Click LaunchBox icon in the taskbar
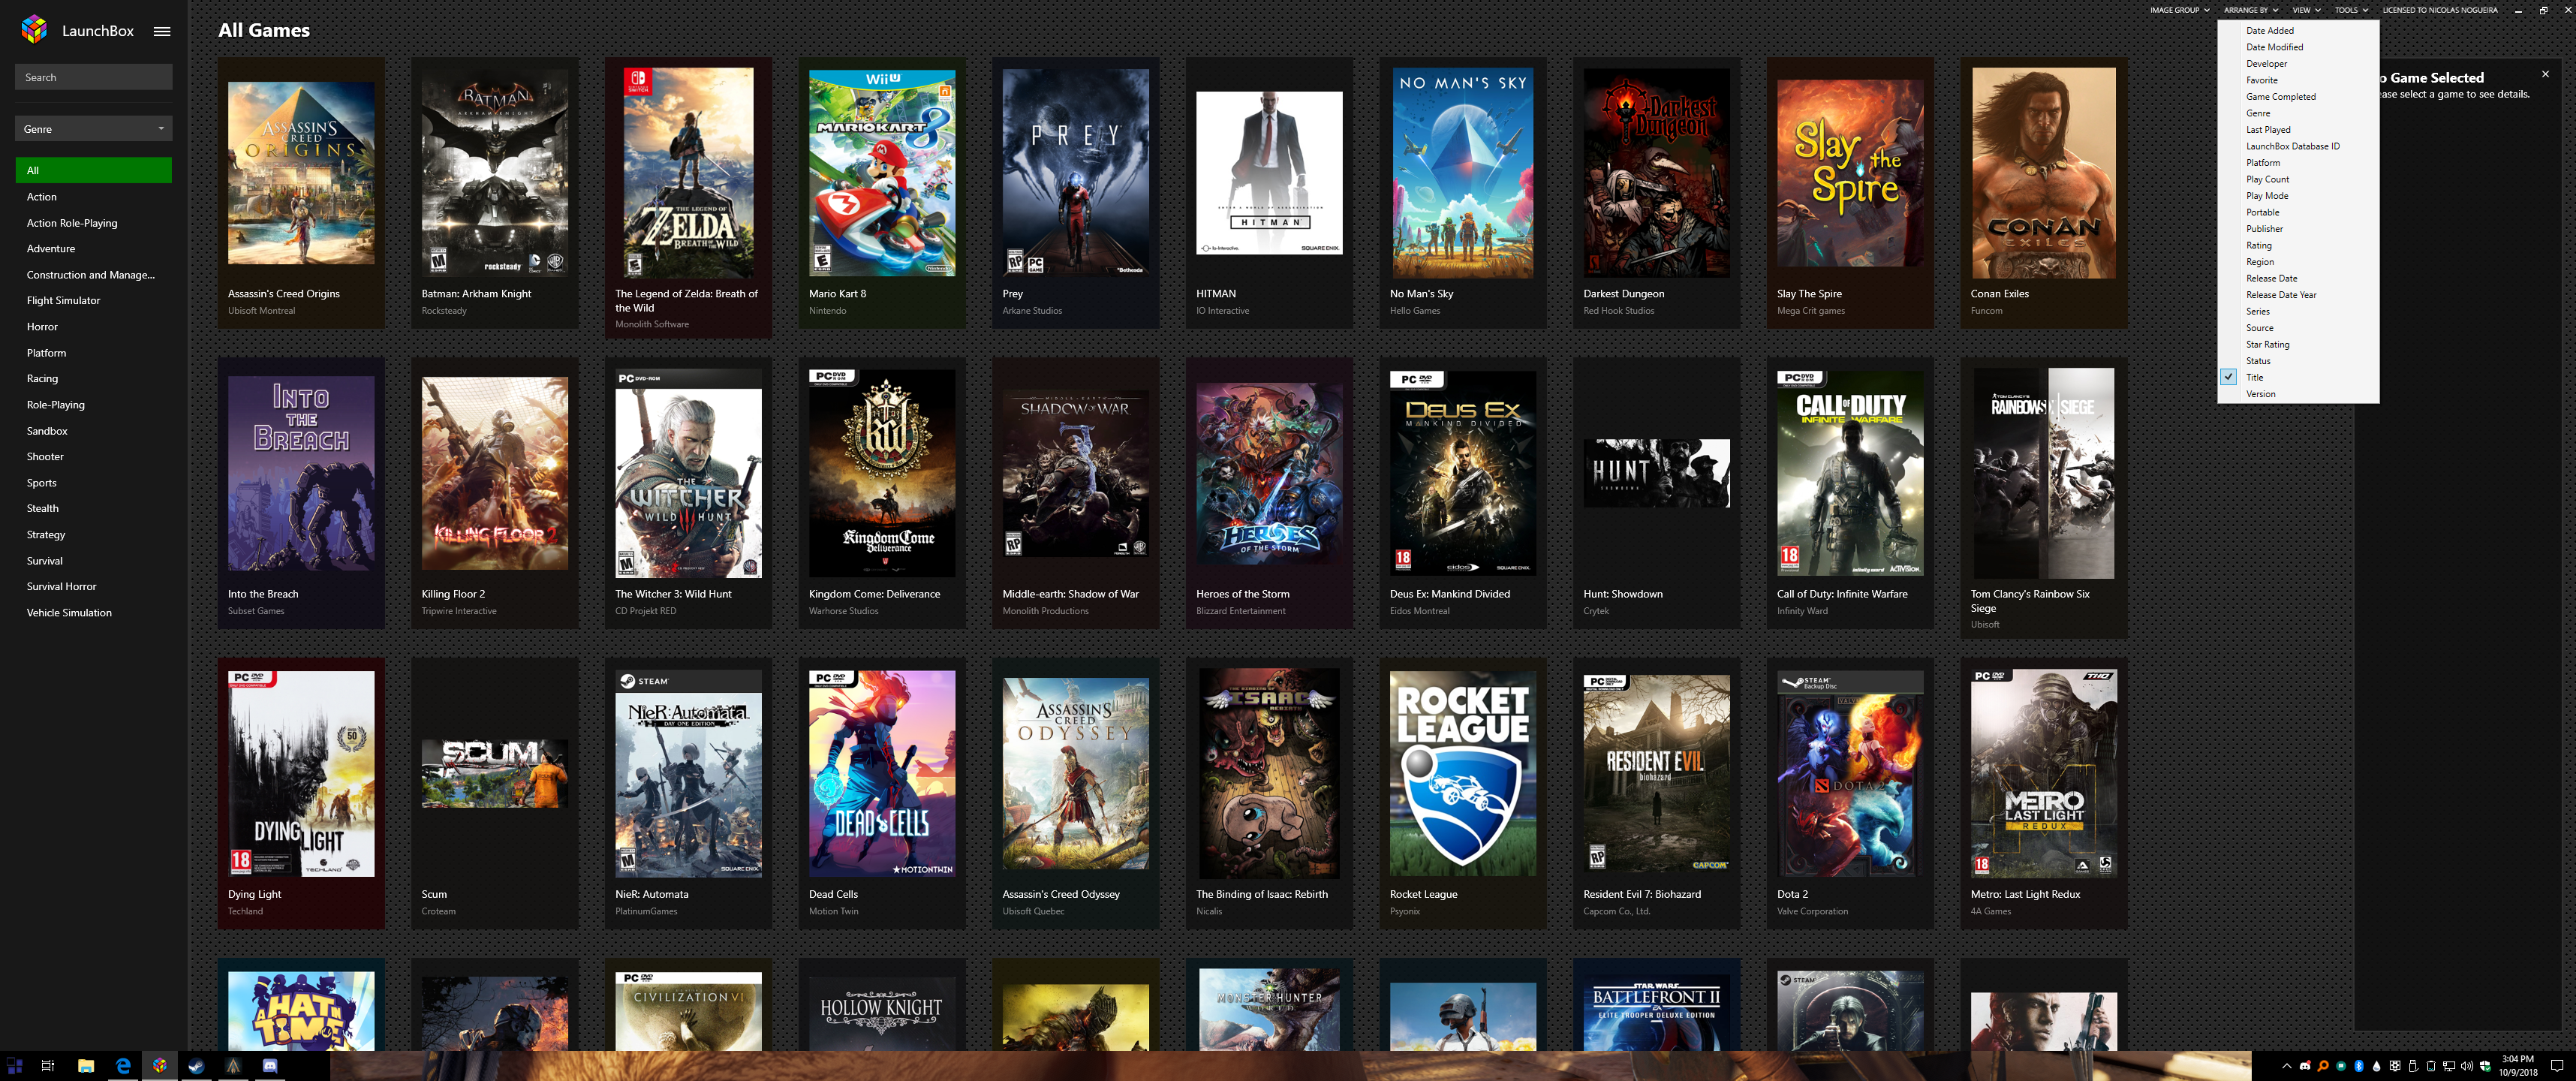 coord(160,1066)
